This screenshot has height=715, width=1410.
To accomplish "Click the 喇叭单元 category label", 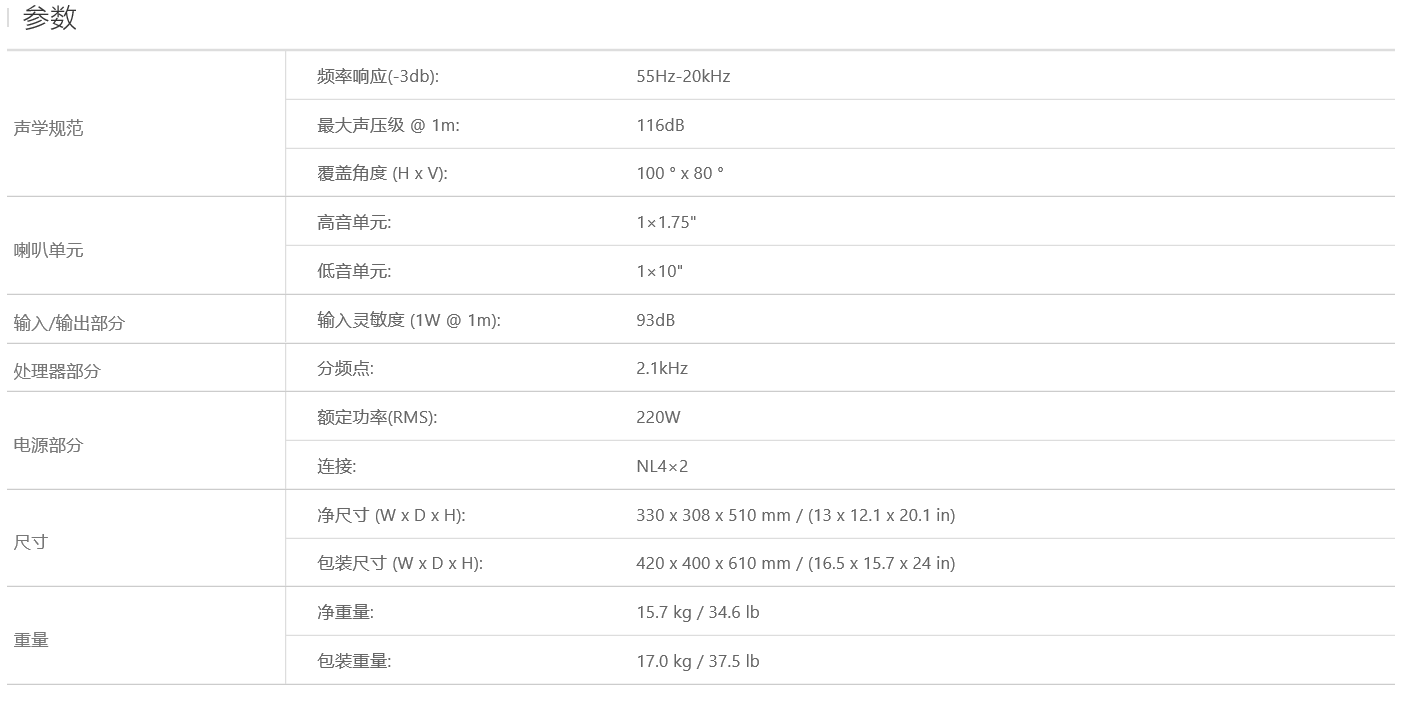I will point(48,250).
